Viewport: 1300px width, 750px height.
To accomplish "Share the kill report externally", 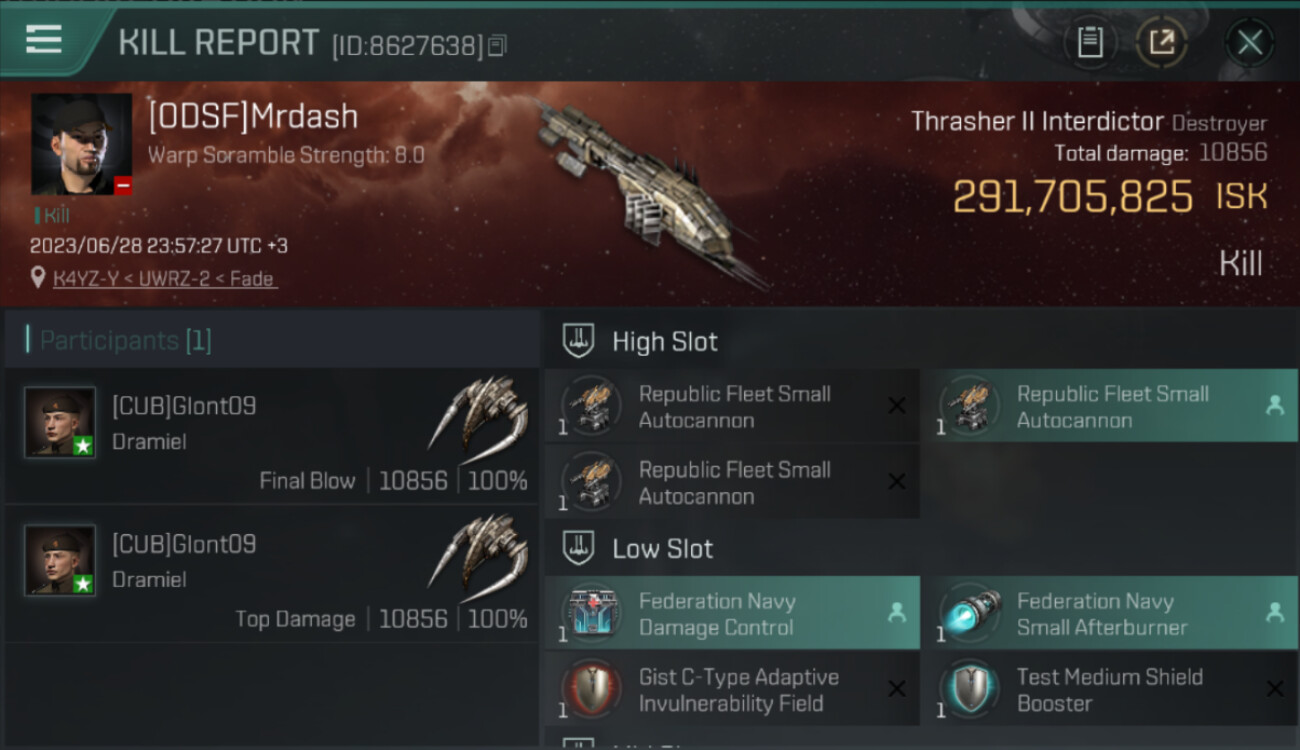I will coord(1161,42).
